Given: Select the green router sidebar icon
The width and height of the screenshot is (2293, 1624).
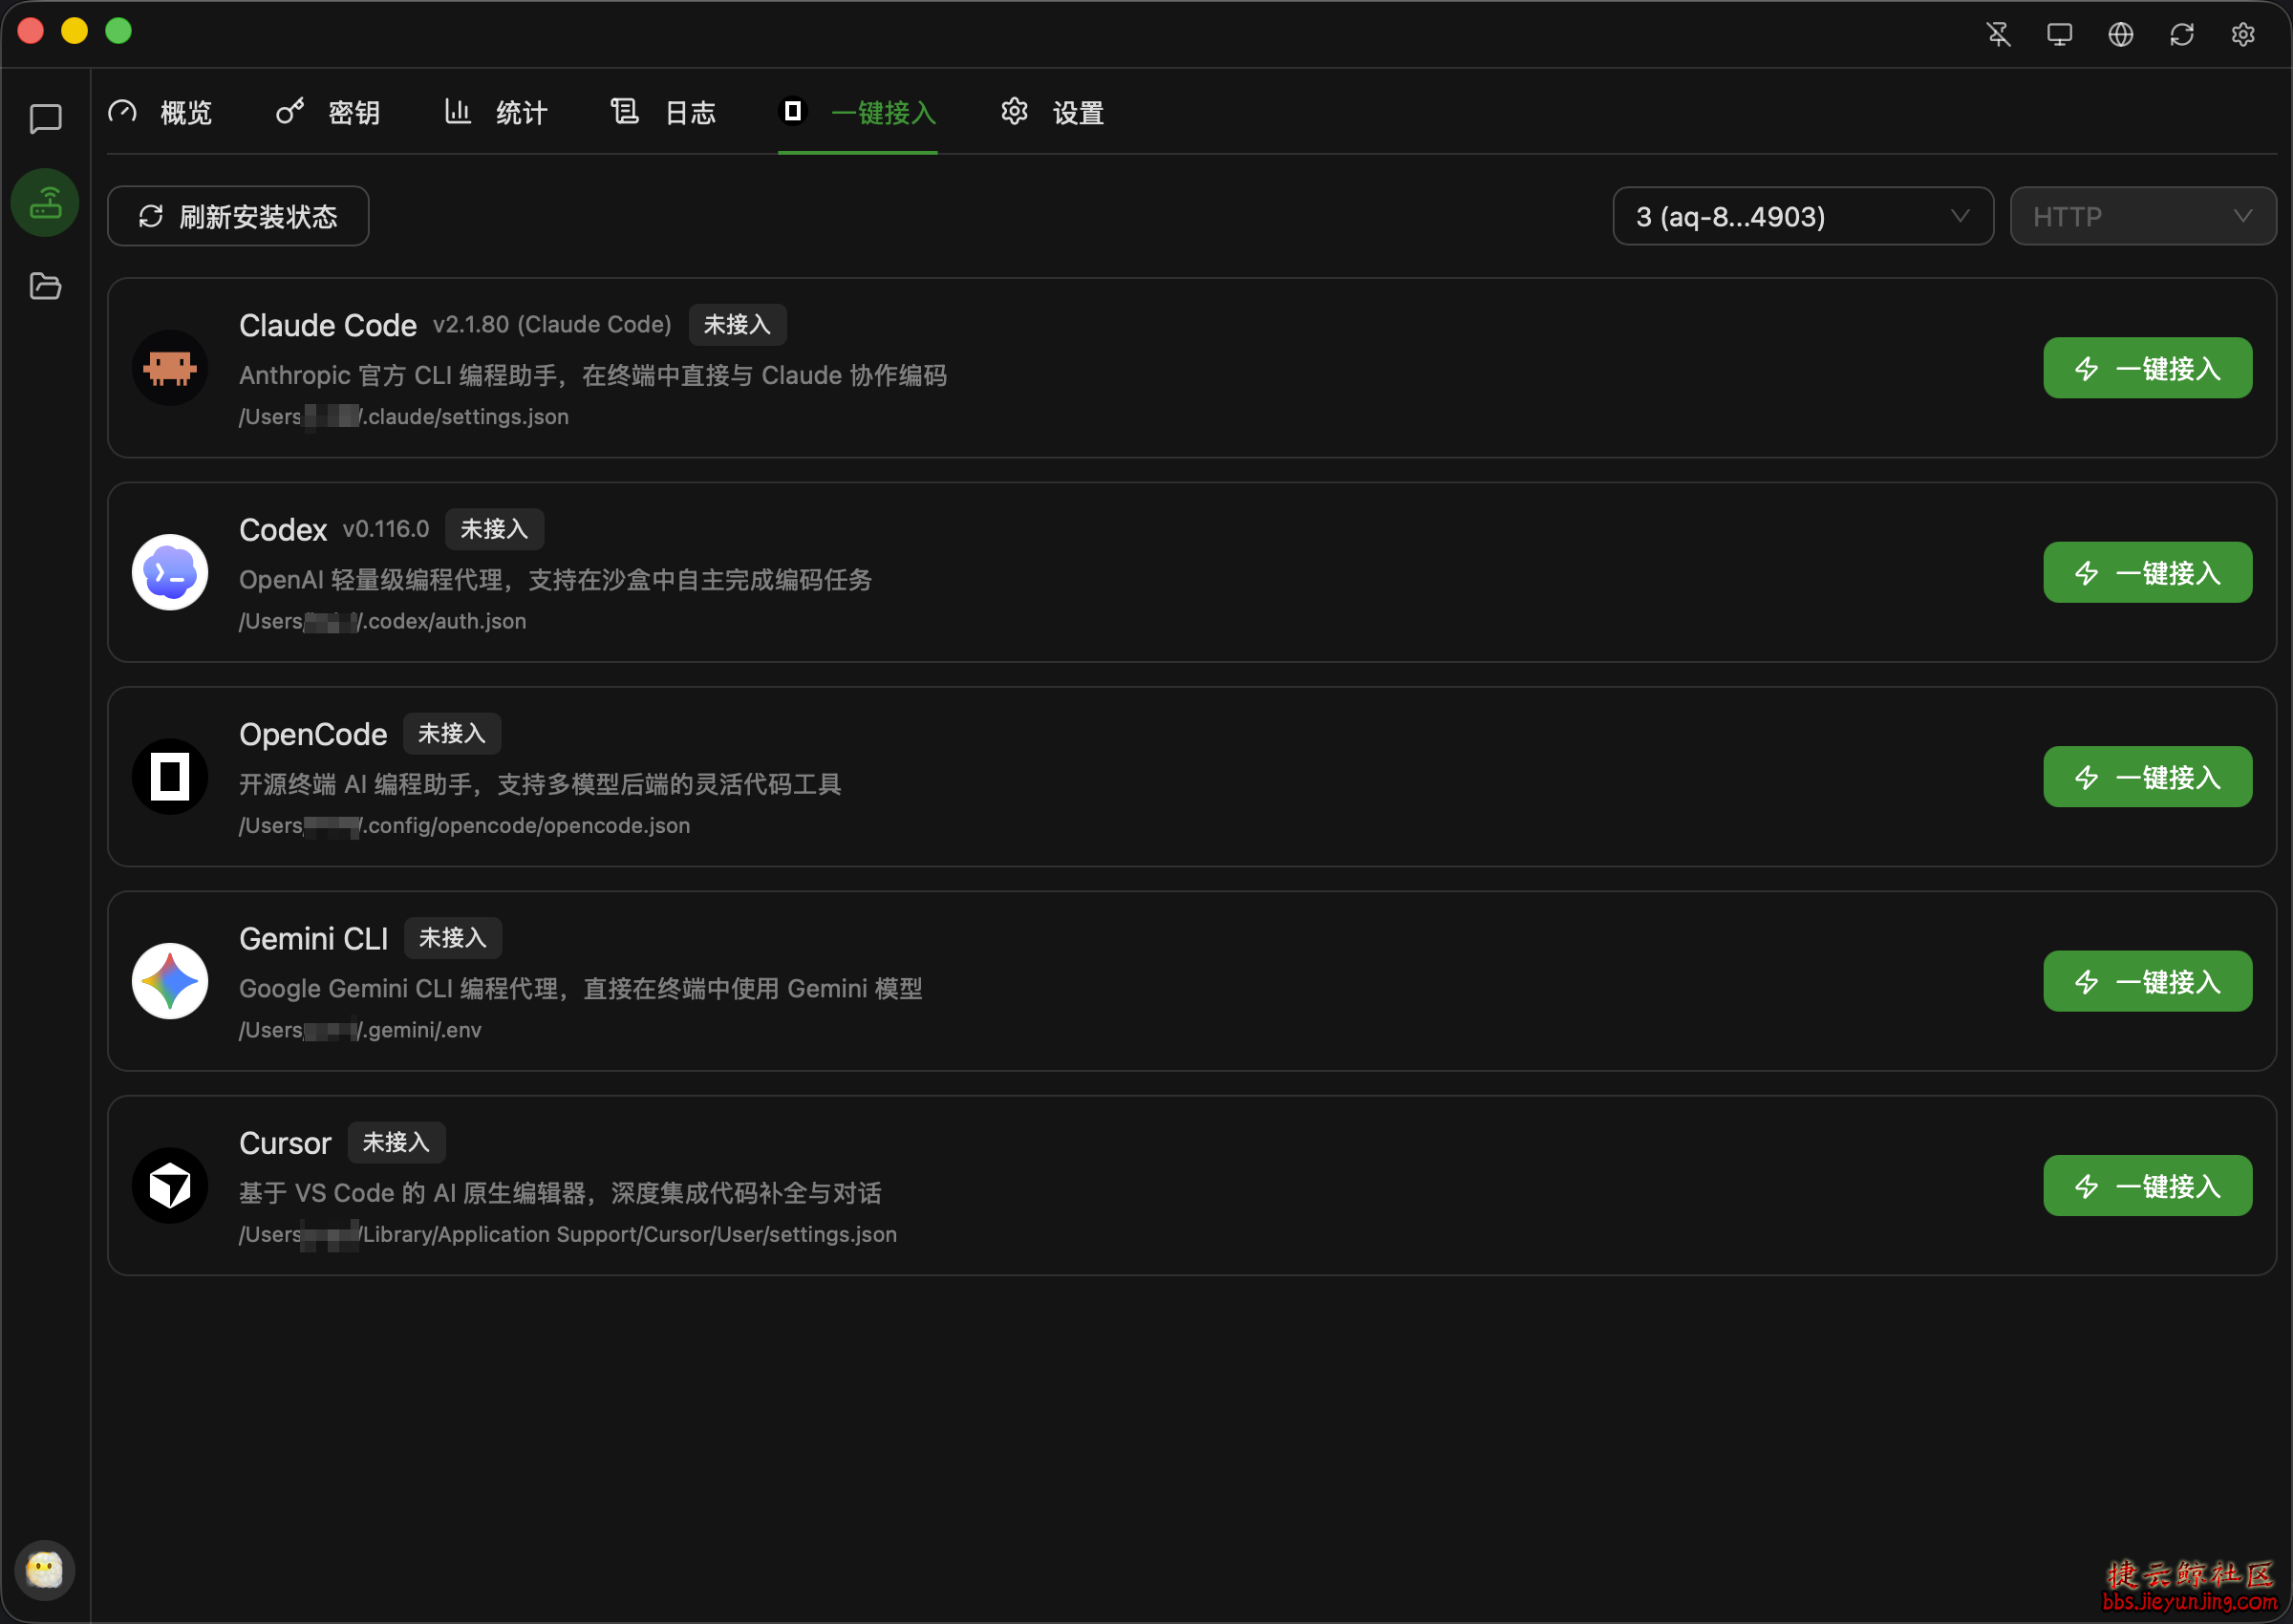Looking at the screenshot, I should (x=45, y=203).
